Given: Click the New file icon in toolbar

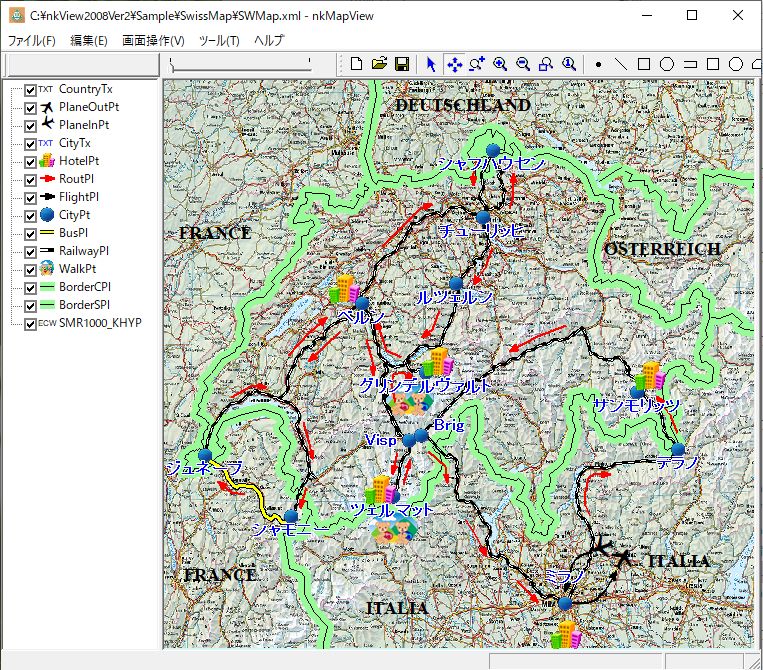Looking at the screenshot, I should coord(358,64).
